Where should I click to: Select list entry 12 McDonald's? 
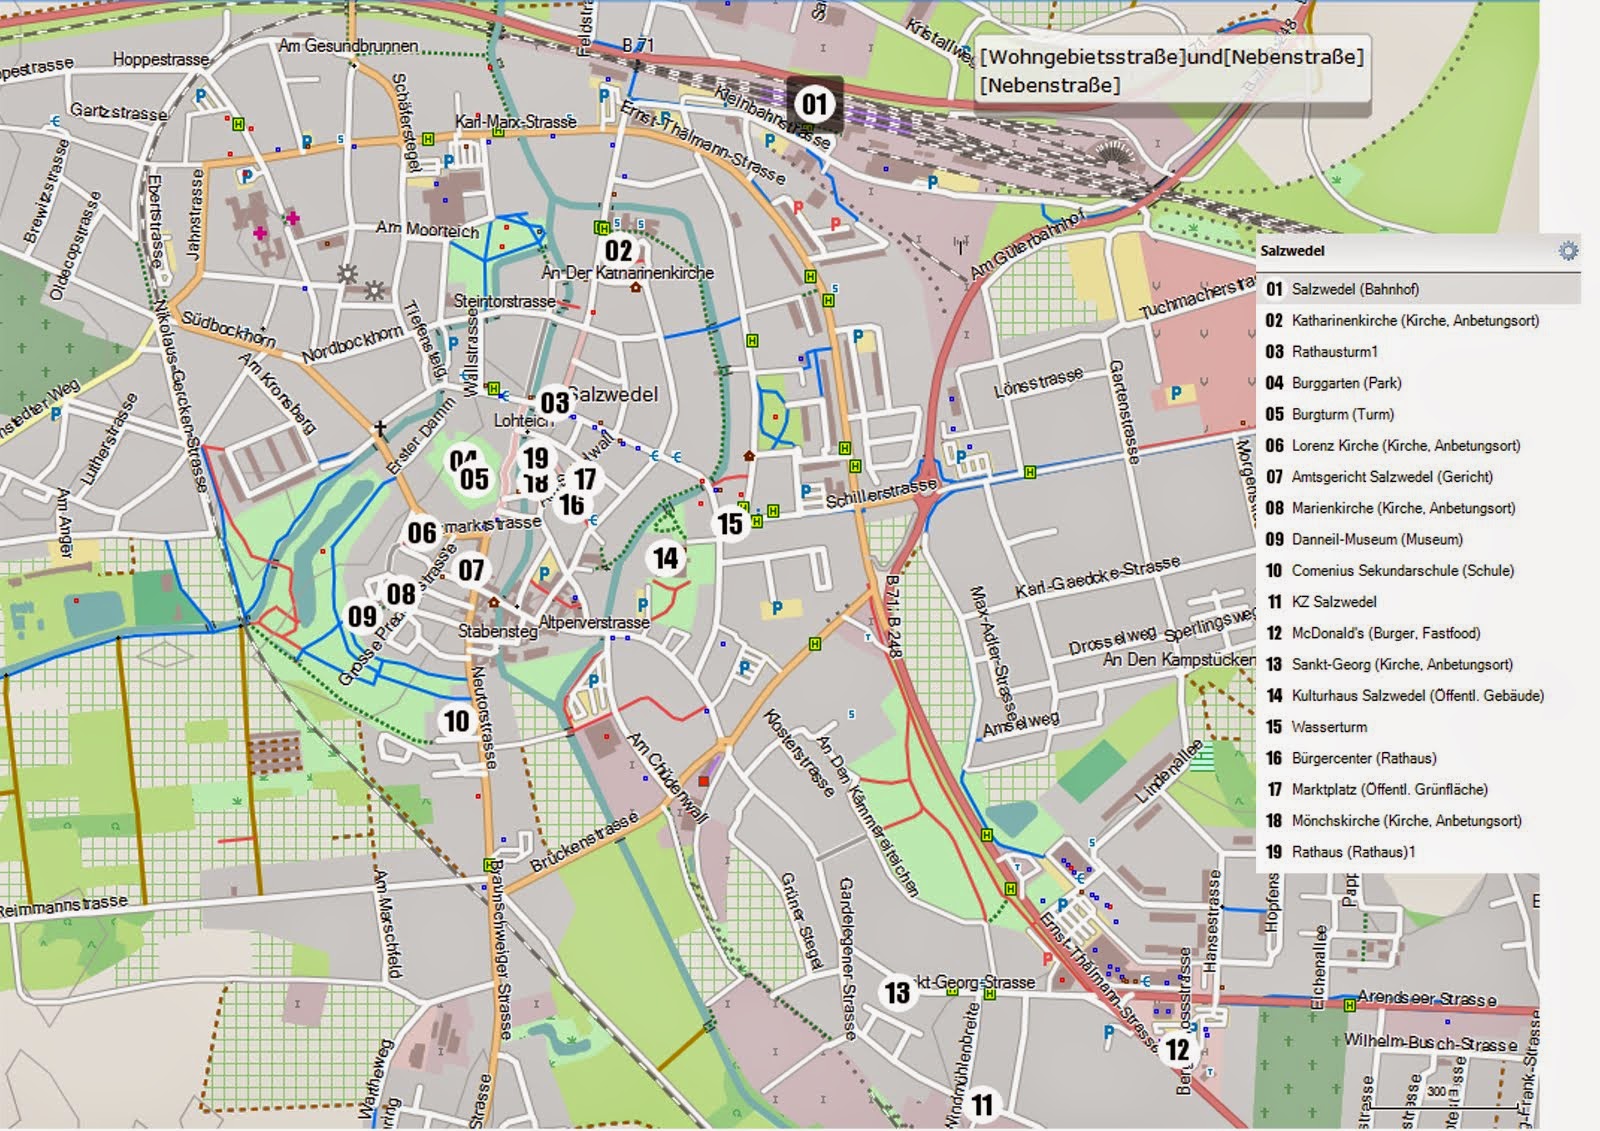(x=1419, y=633)
